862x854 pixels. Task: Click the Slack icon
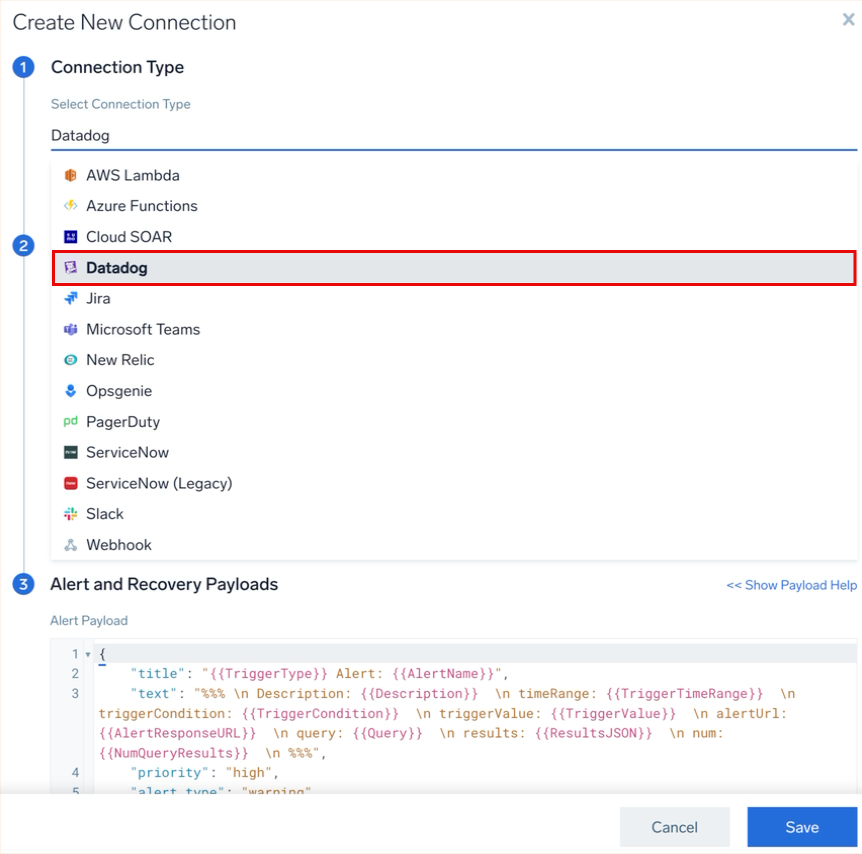70,514
